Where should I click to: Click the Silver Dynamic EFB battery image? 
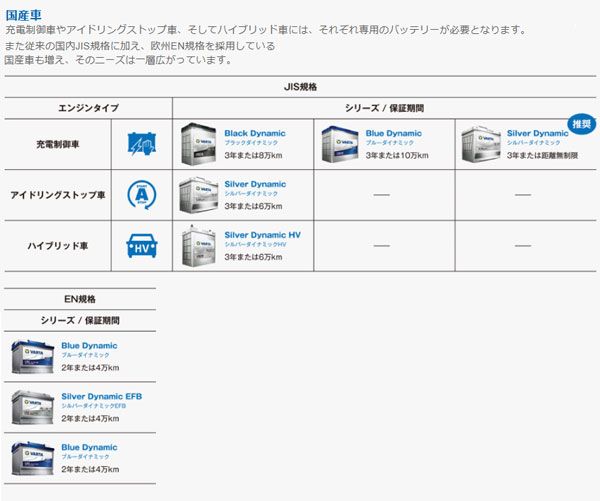click(31, 406)
